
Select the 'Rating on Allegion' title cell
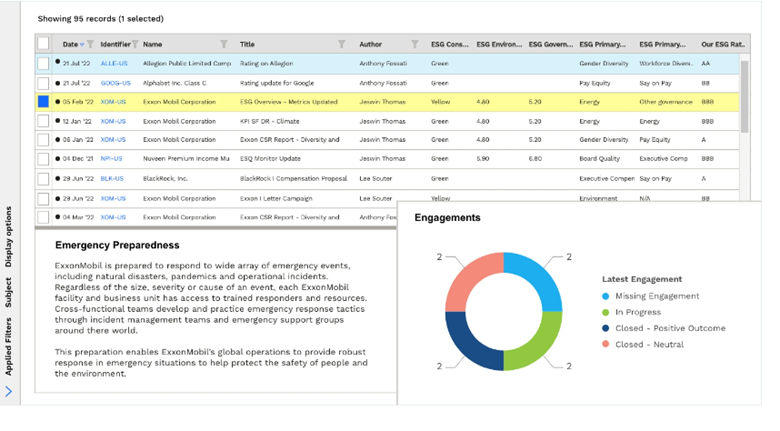(266, 64)
